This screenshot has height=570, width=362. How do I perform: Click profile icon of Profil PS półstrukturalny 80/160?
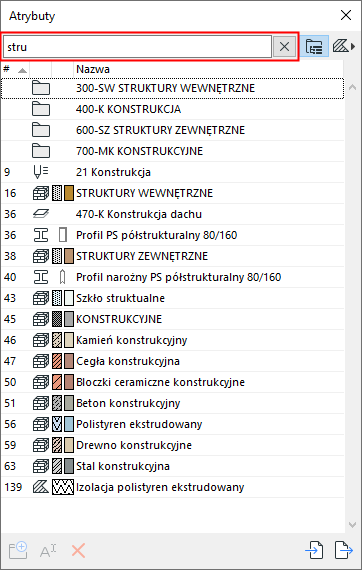point(41,235)
